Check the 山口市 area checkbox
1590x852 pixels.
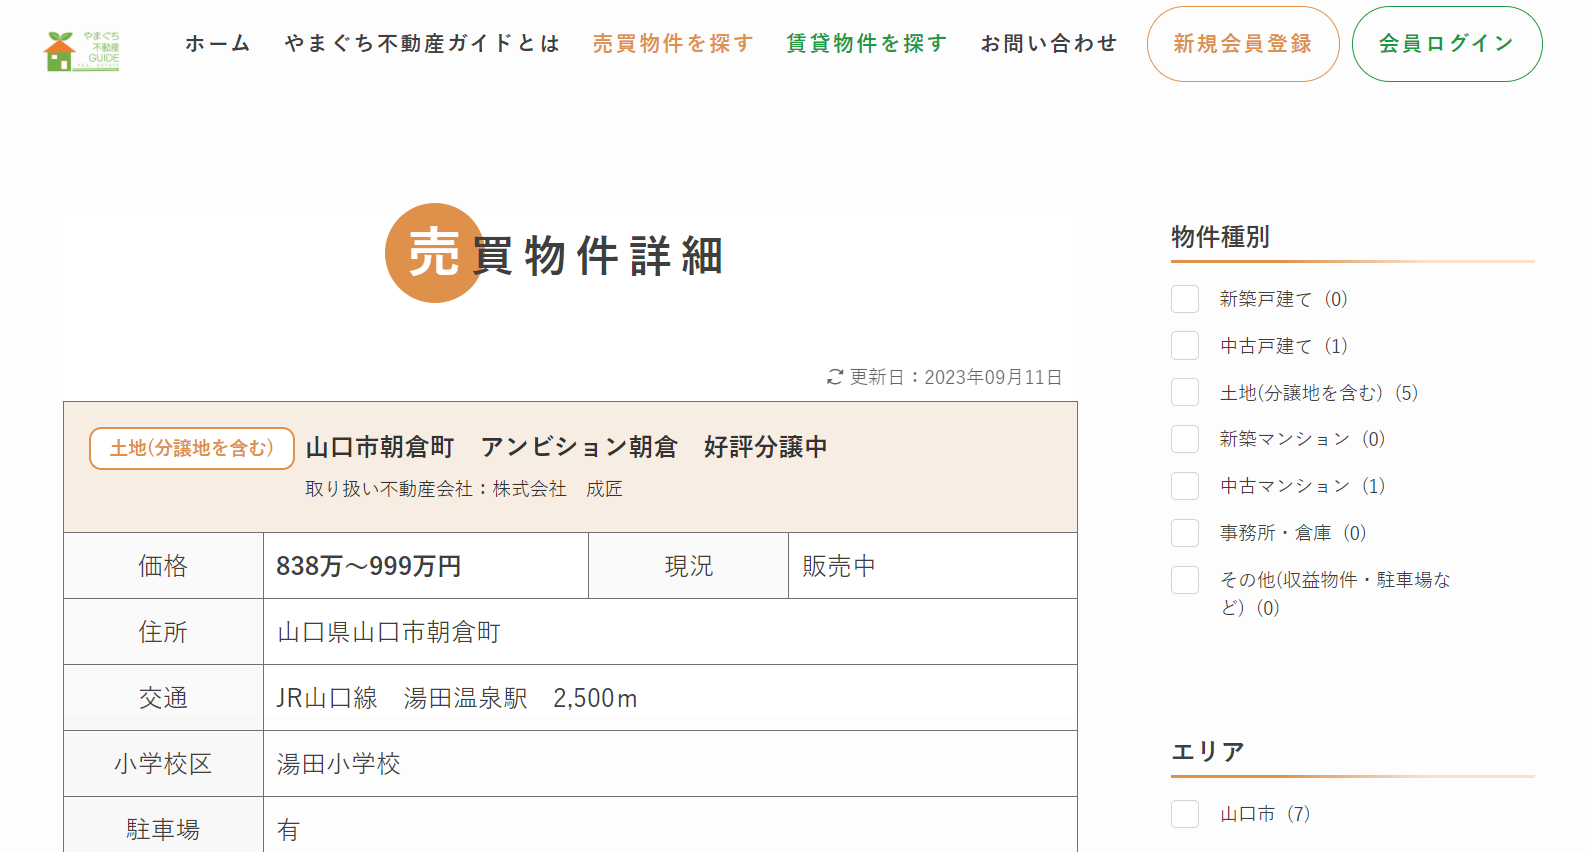point(1185,814)
